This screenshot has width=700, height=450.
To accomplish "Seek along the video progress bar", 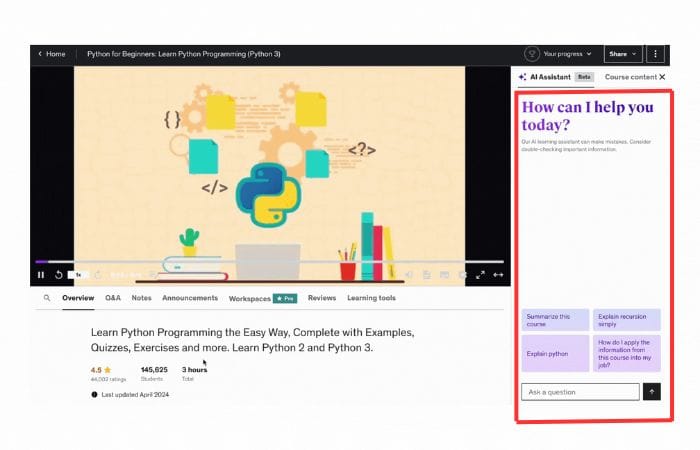I will [x=270, y=262].
